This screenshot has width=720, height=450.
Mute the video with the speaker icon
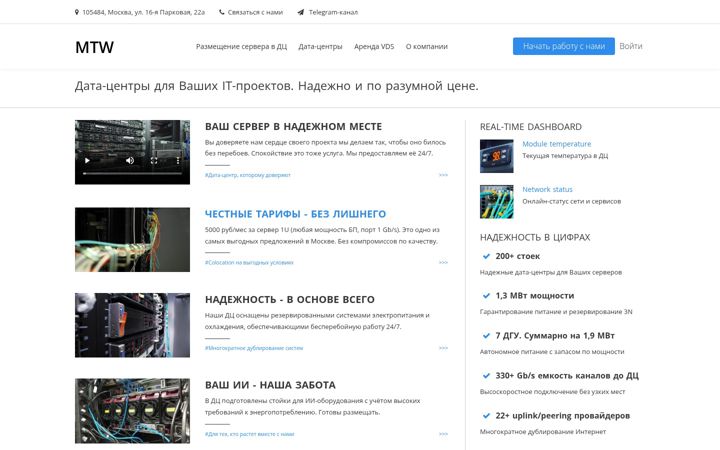[x=130, y=160]
